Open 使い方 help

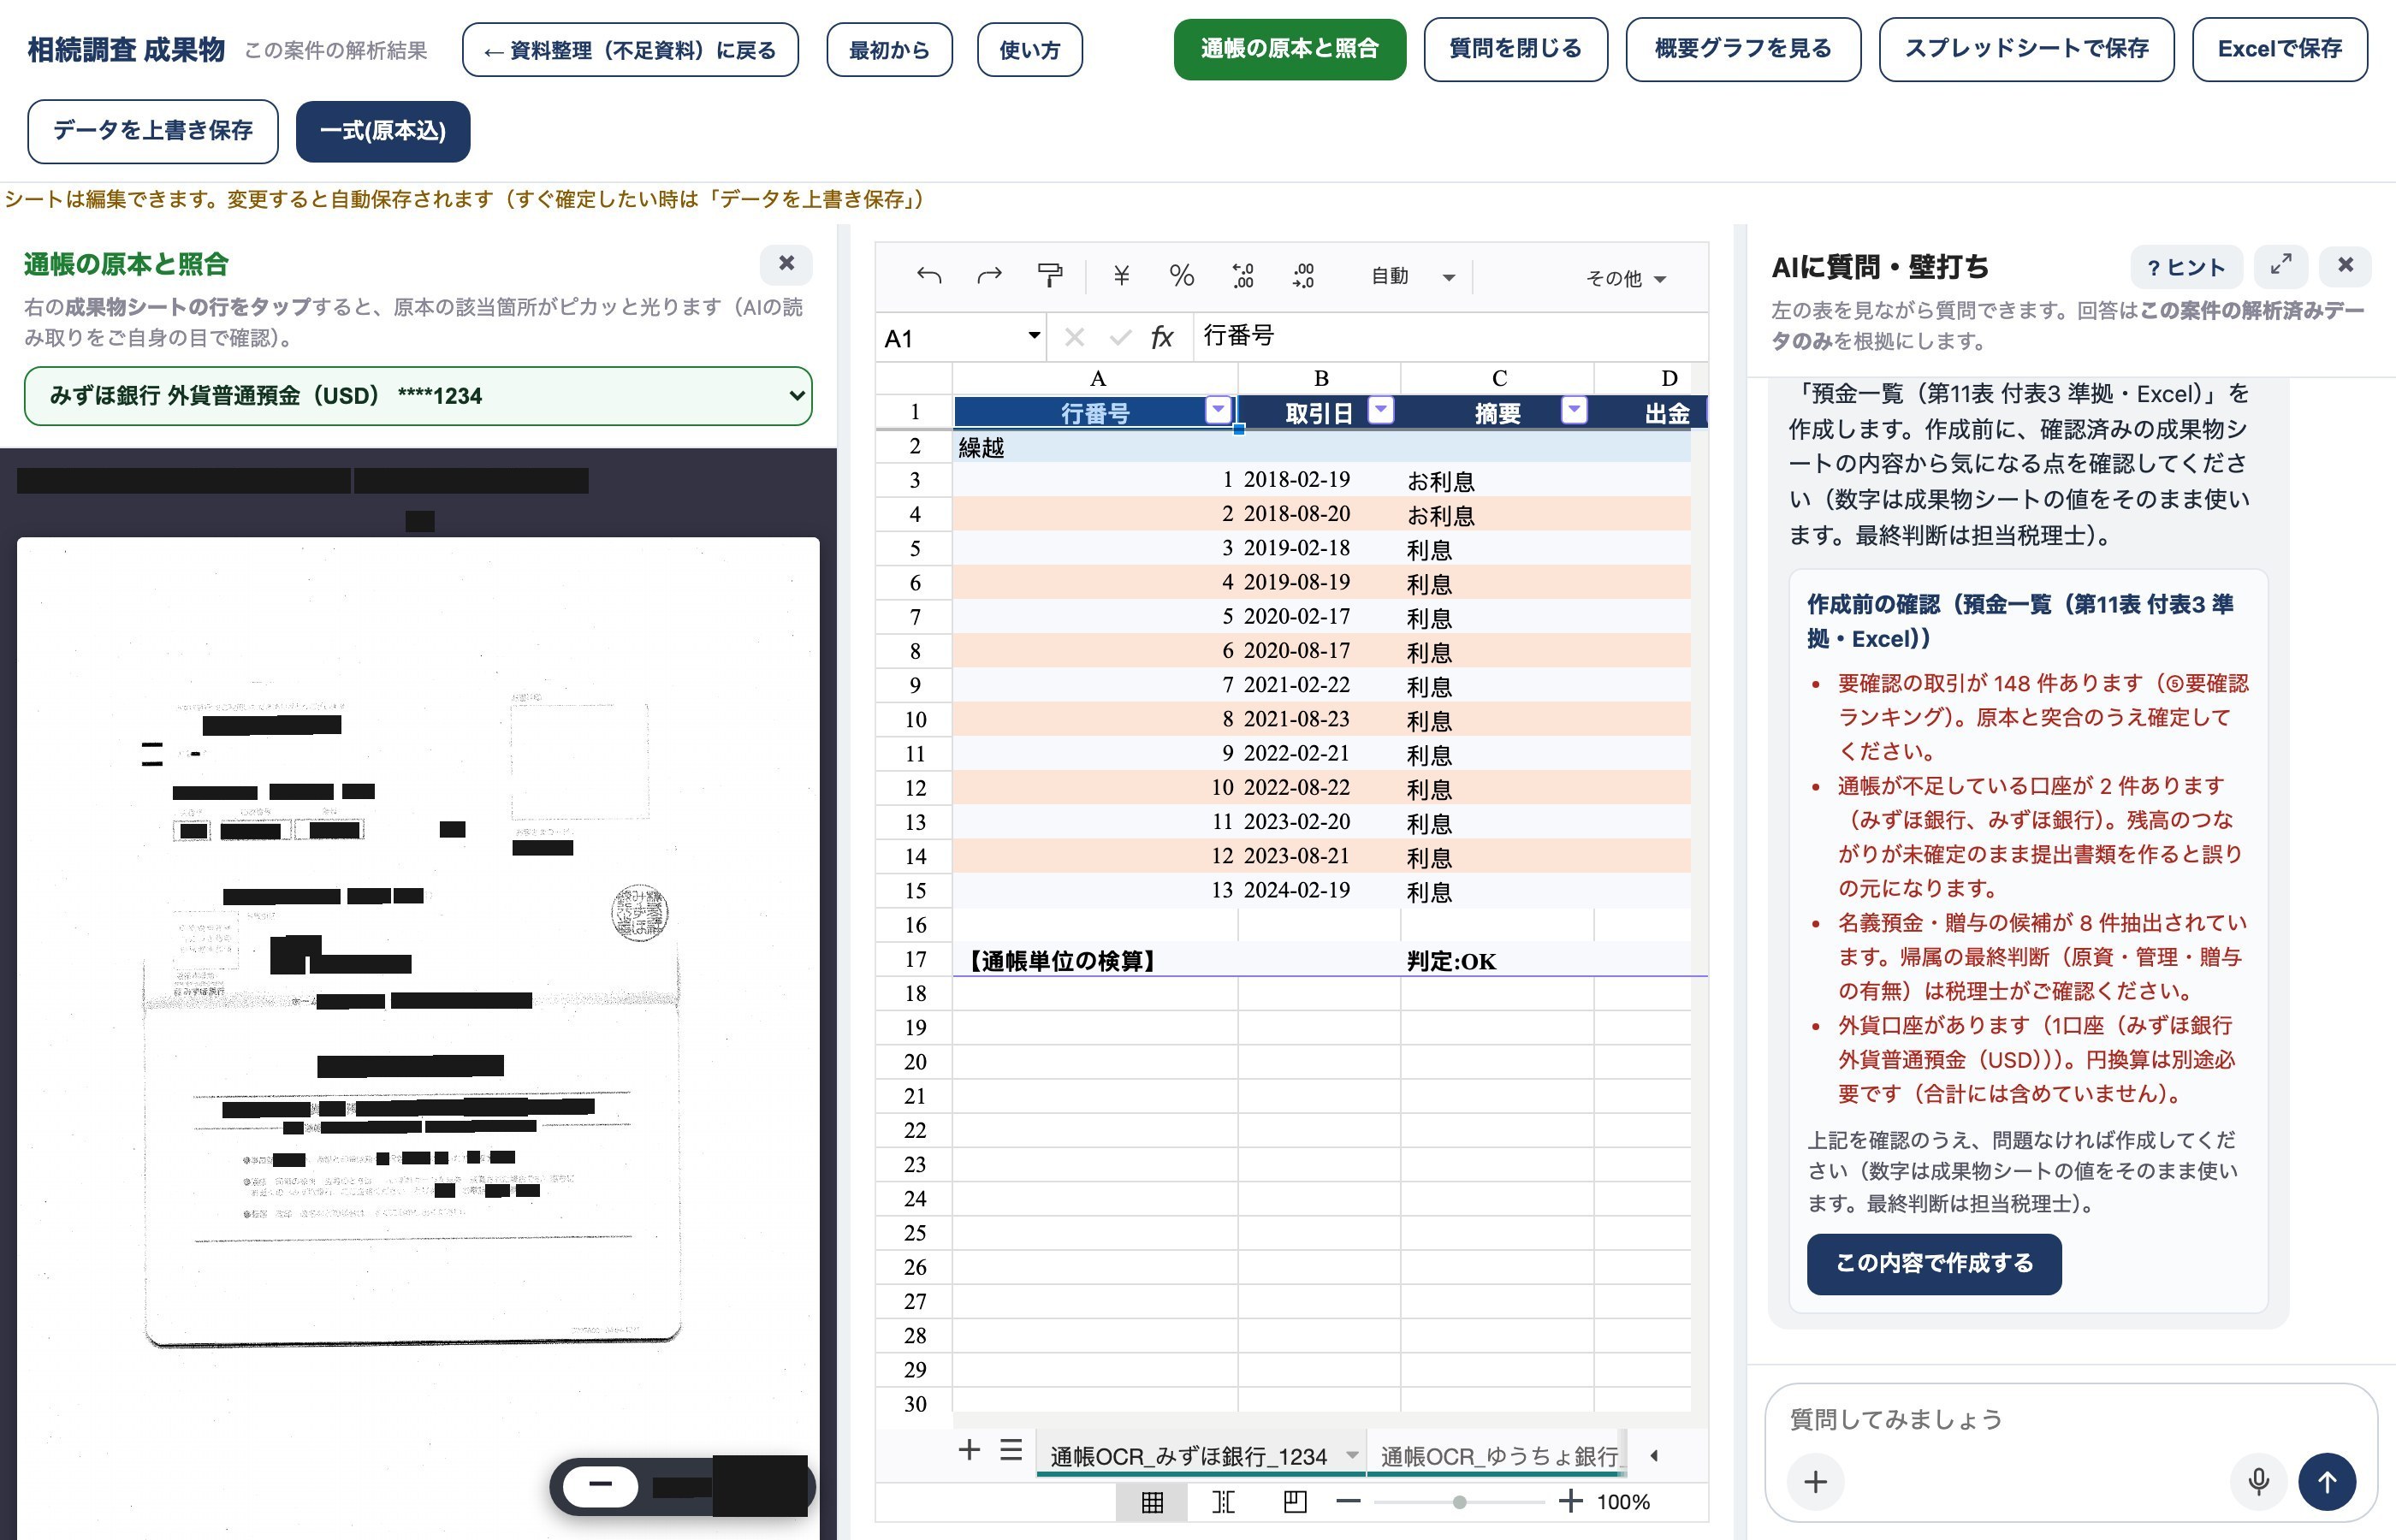(x=1029, y=50)
